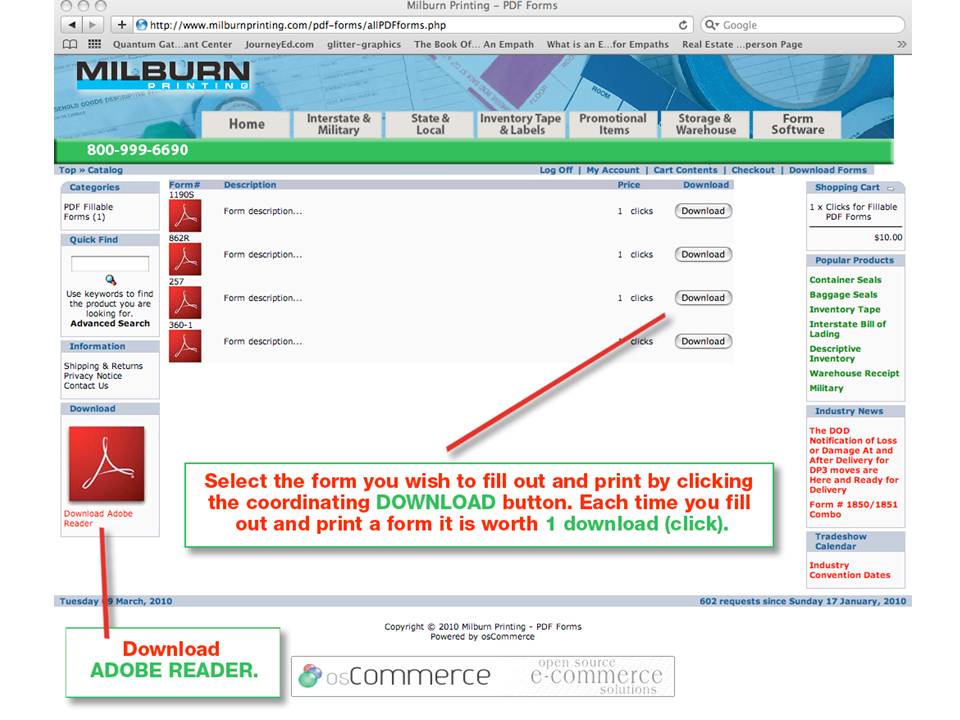Viewport: 960px width, 720px height.
Task: Open Descriptive Inventory popular product
Action: (x=835, y=353)
